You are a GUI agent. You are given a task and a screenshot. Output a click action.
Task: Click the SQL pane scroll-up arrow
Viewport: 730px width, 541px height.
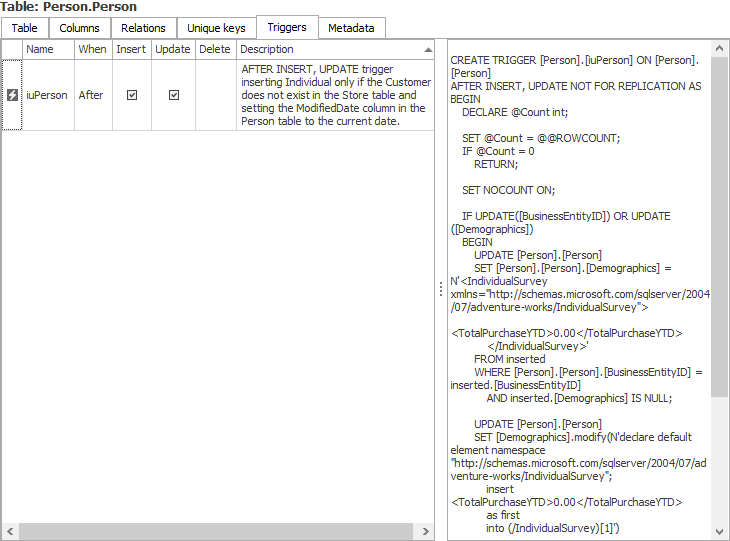click(719, 49)
